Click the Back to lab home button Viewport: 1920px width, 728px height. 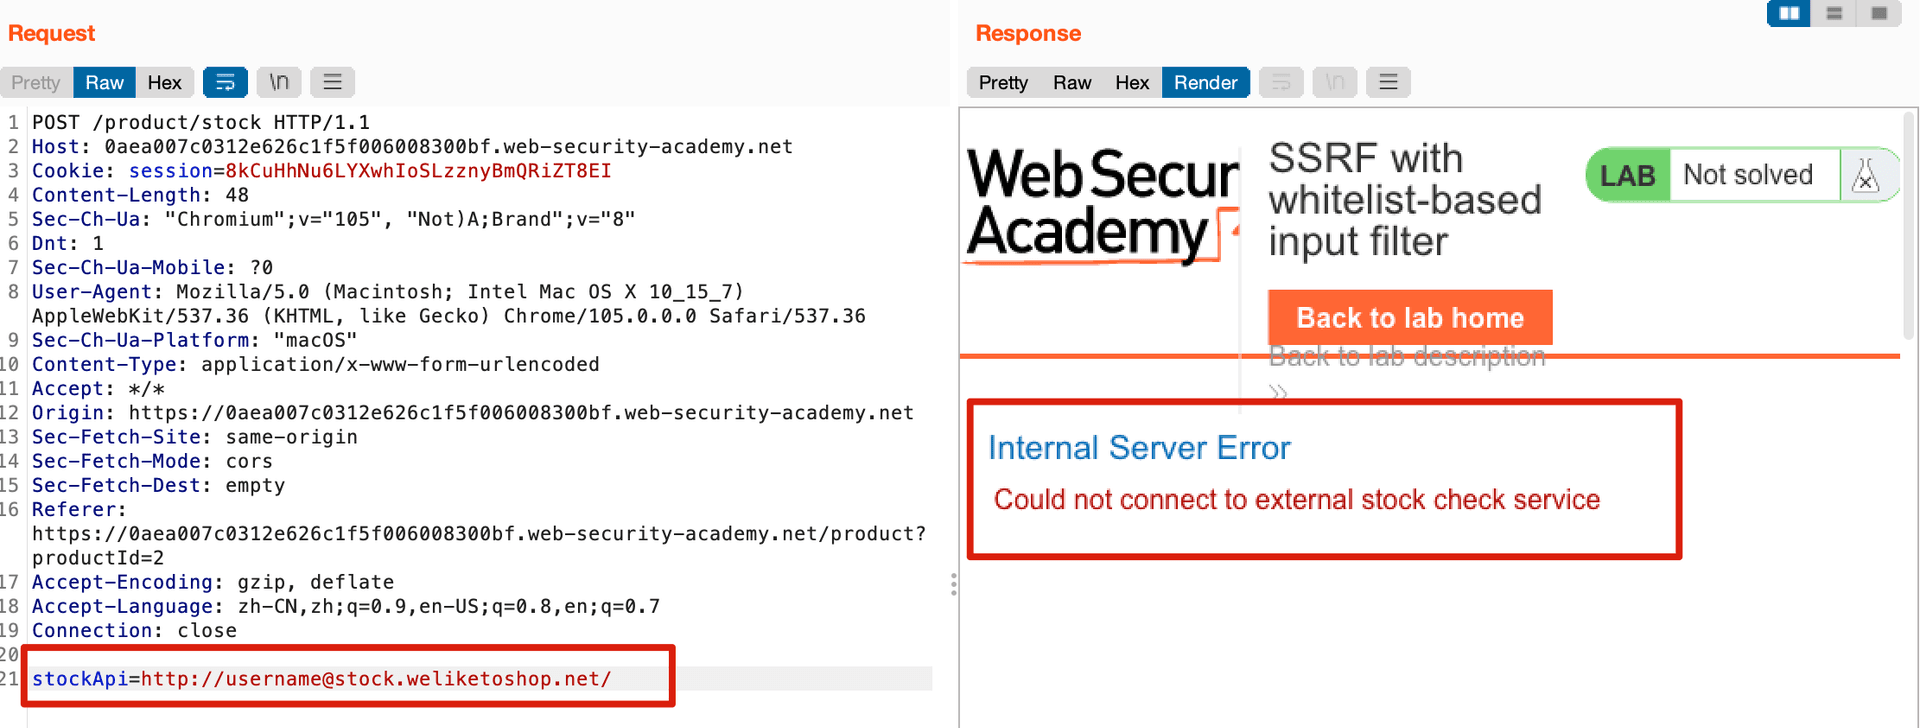(x=1410, y=318)
